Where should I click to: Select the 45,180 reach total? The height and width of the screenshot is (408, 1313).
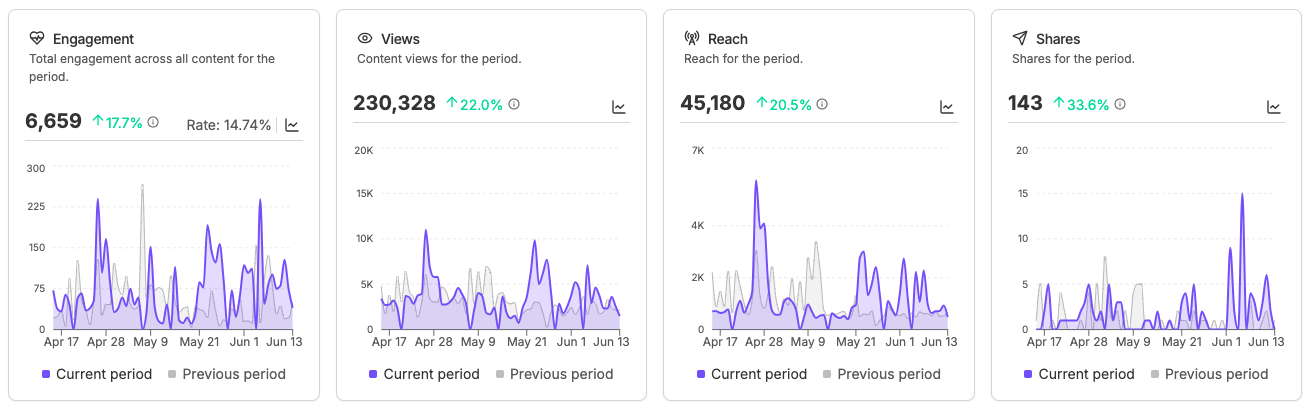pyautogui.click(x=713, y=103)
